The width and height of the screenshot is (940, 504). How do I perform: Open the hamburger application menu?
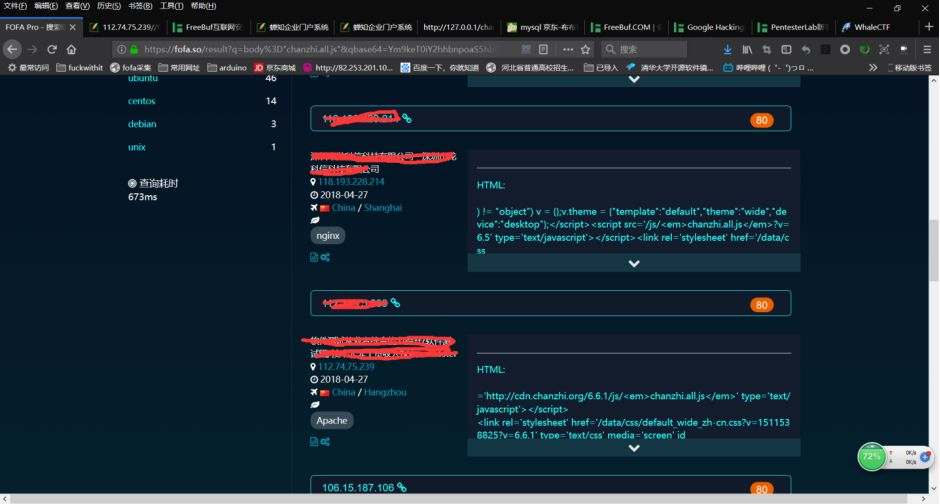[927, 49]
